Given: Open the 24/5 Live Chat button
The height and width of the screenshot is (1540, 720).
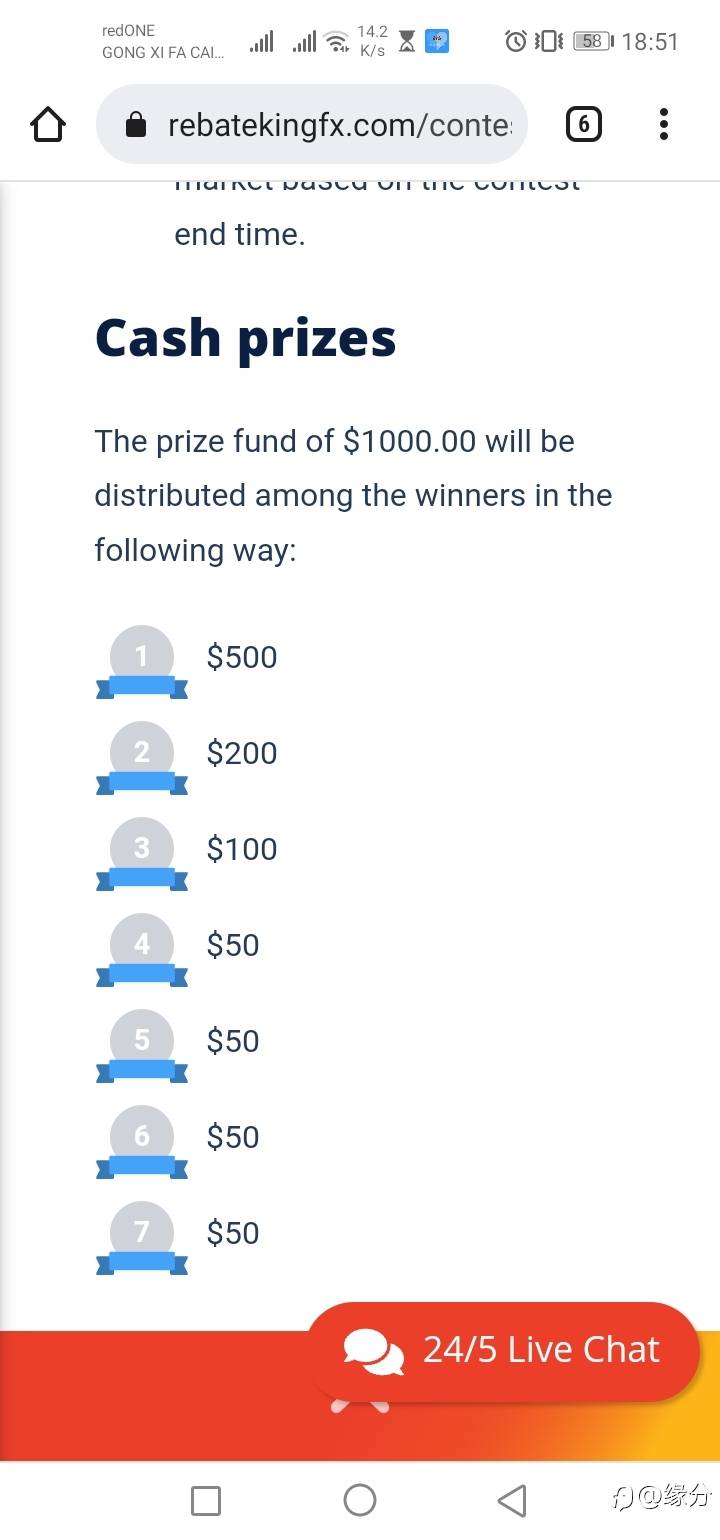Looking at the screenshot, I should coord(503,1350).
